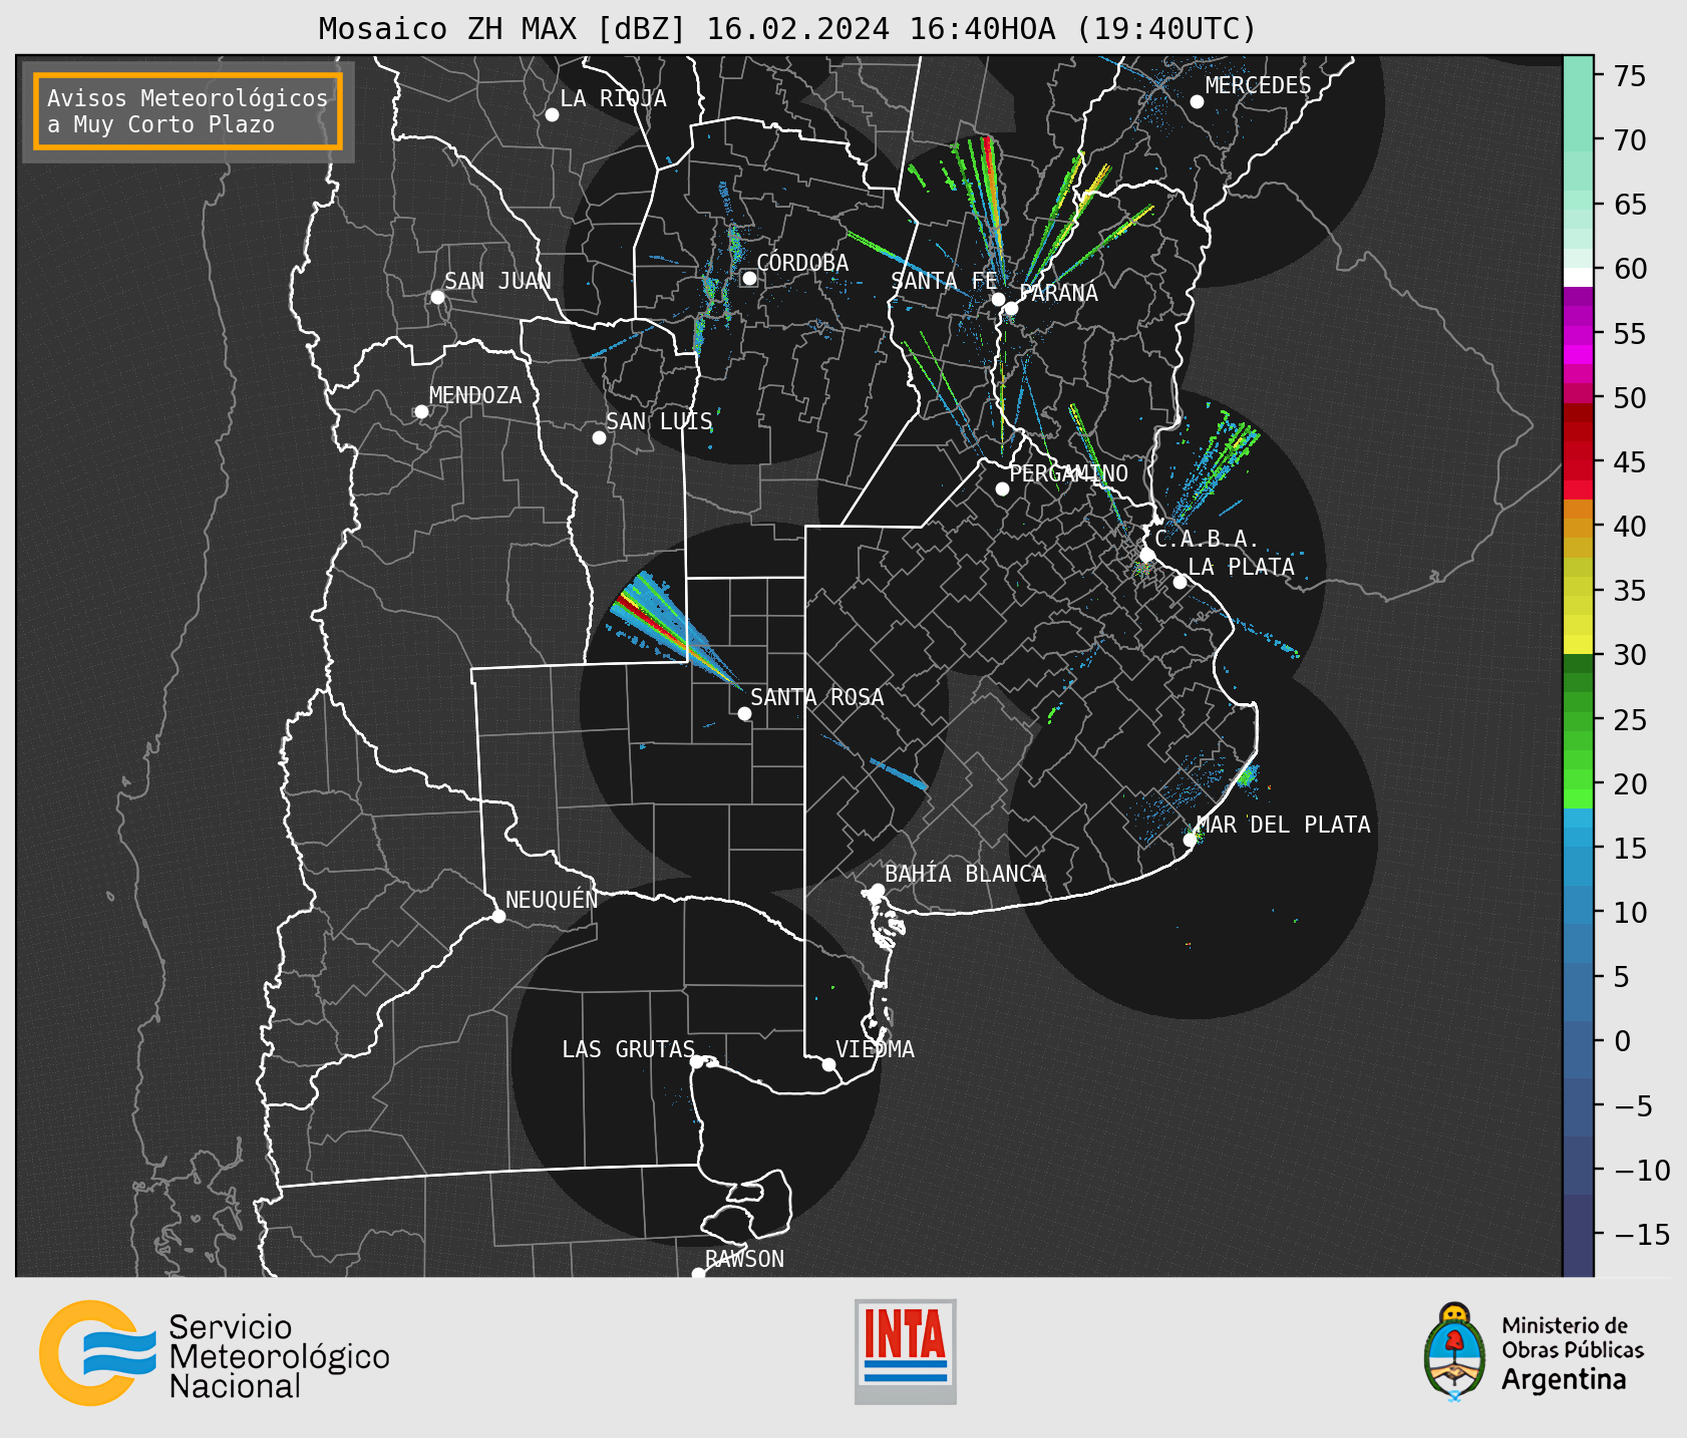This screenshot has width=1687, height=1438.
Task: Click the PARANÁ city marker
Action: (x=1011, y=308)
